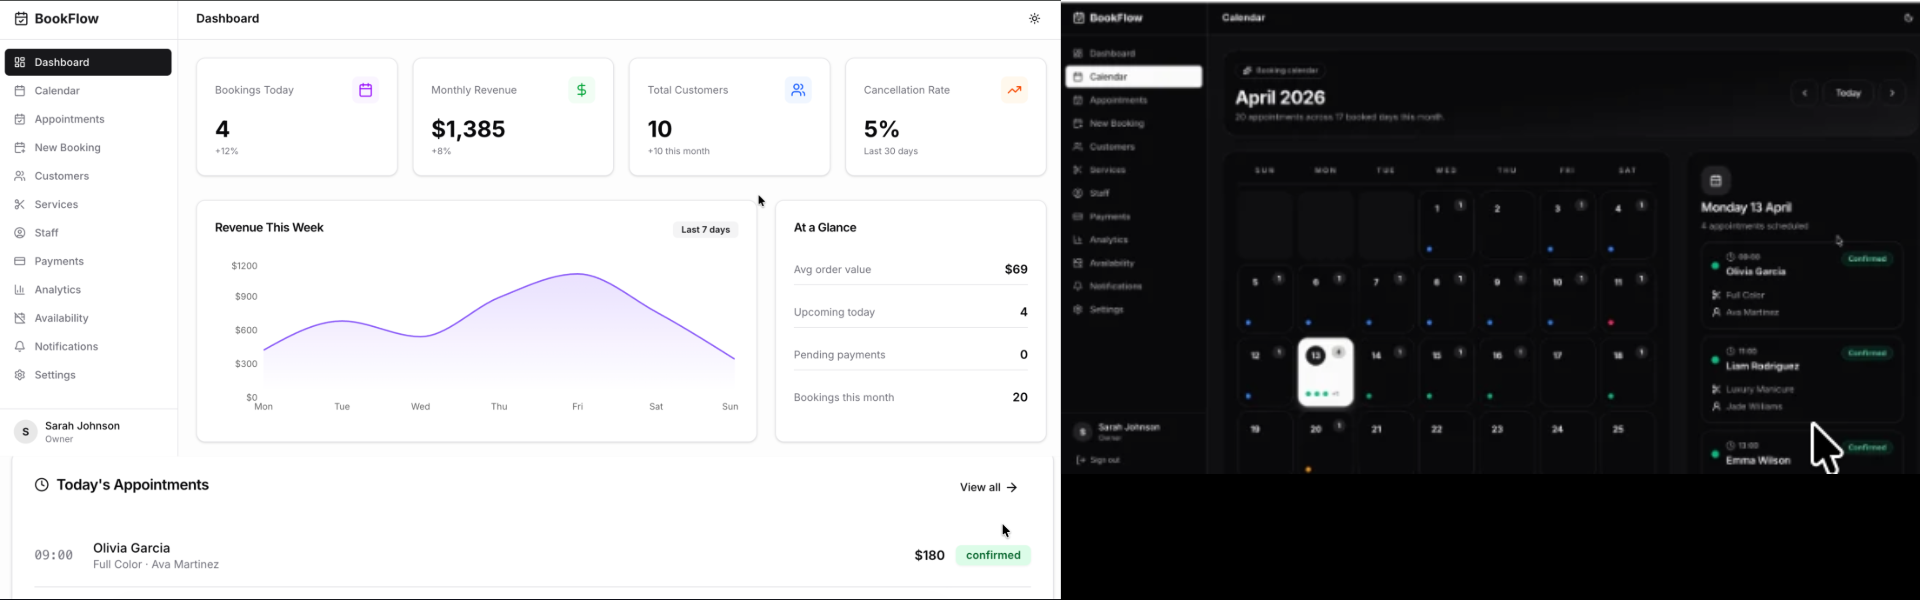Select April 20 in the calendar grid

tap(1326, 443)
